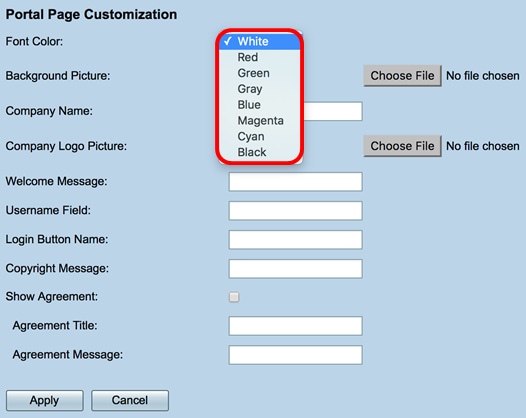Focus the Agreement Message input field

tap(296, 355)
